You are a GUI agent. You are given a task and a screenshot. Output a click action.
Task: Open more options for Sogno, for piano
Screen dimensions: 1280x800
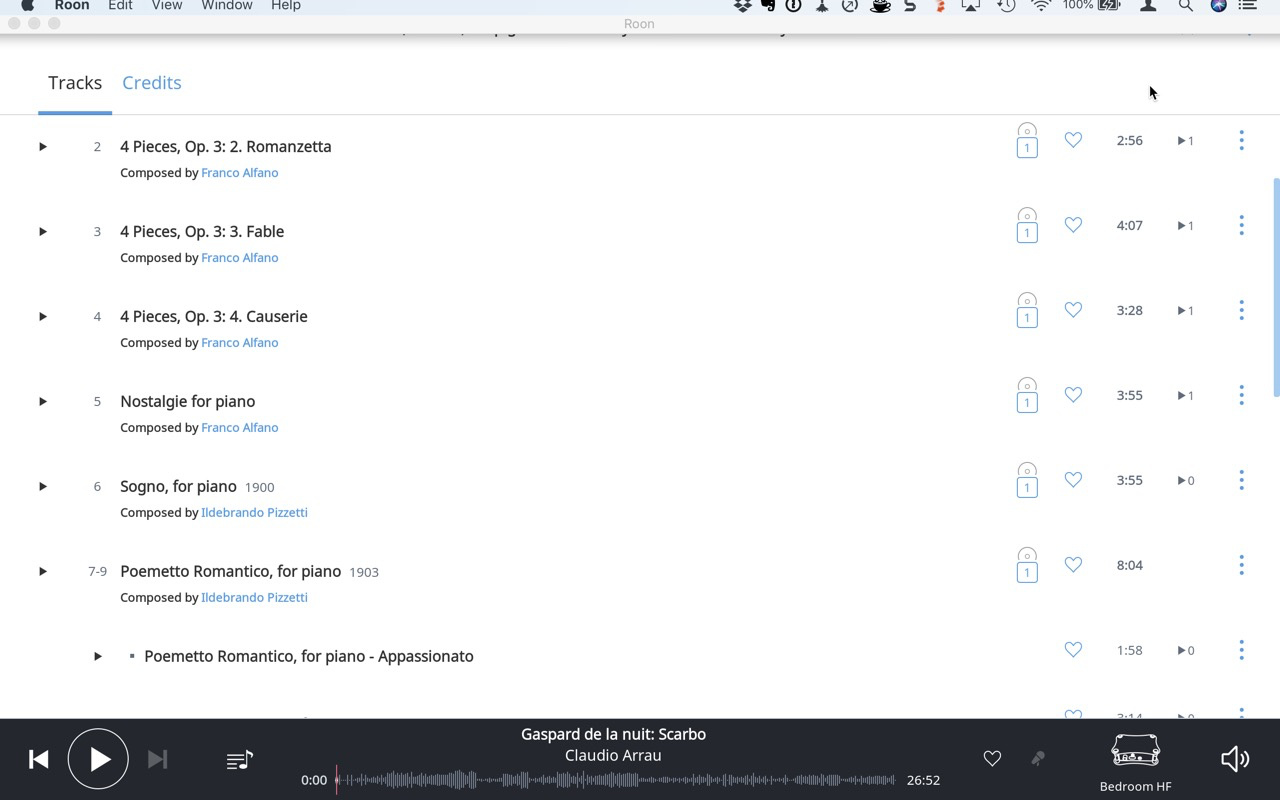1241,480
